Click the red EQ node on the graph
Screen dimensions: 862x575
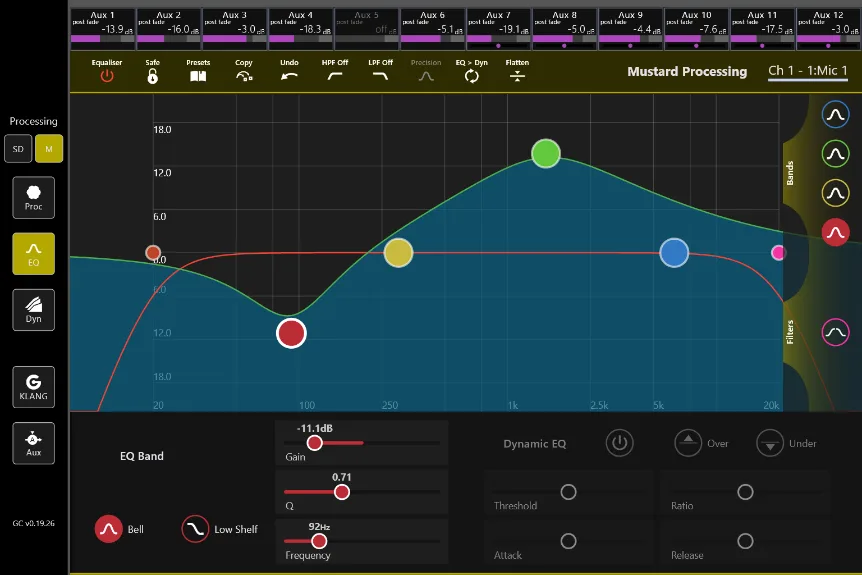[291, 333]
